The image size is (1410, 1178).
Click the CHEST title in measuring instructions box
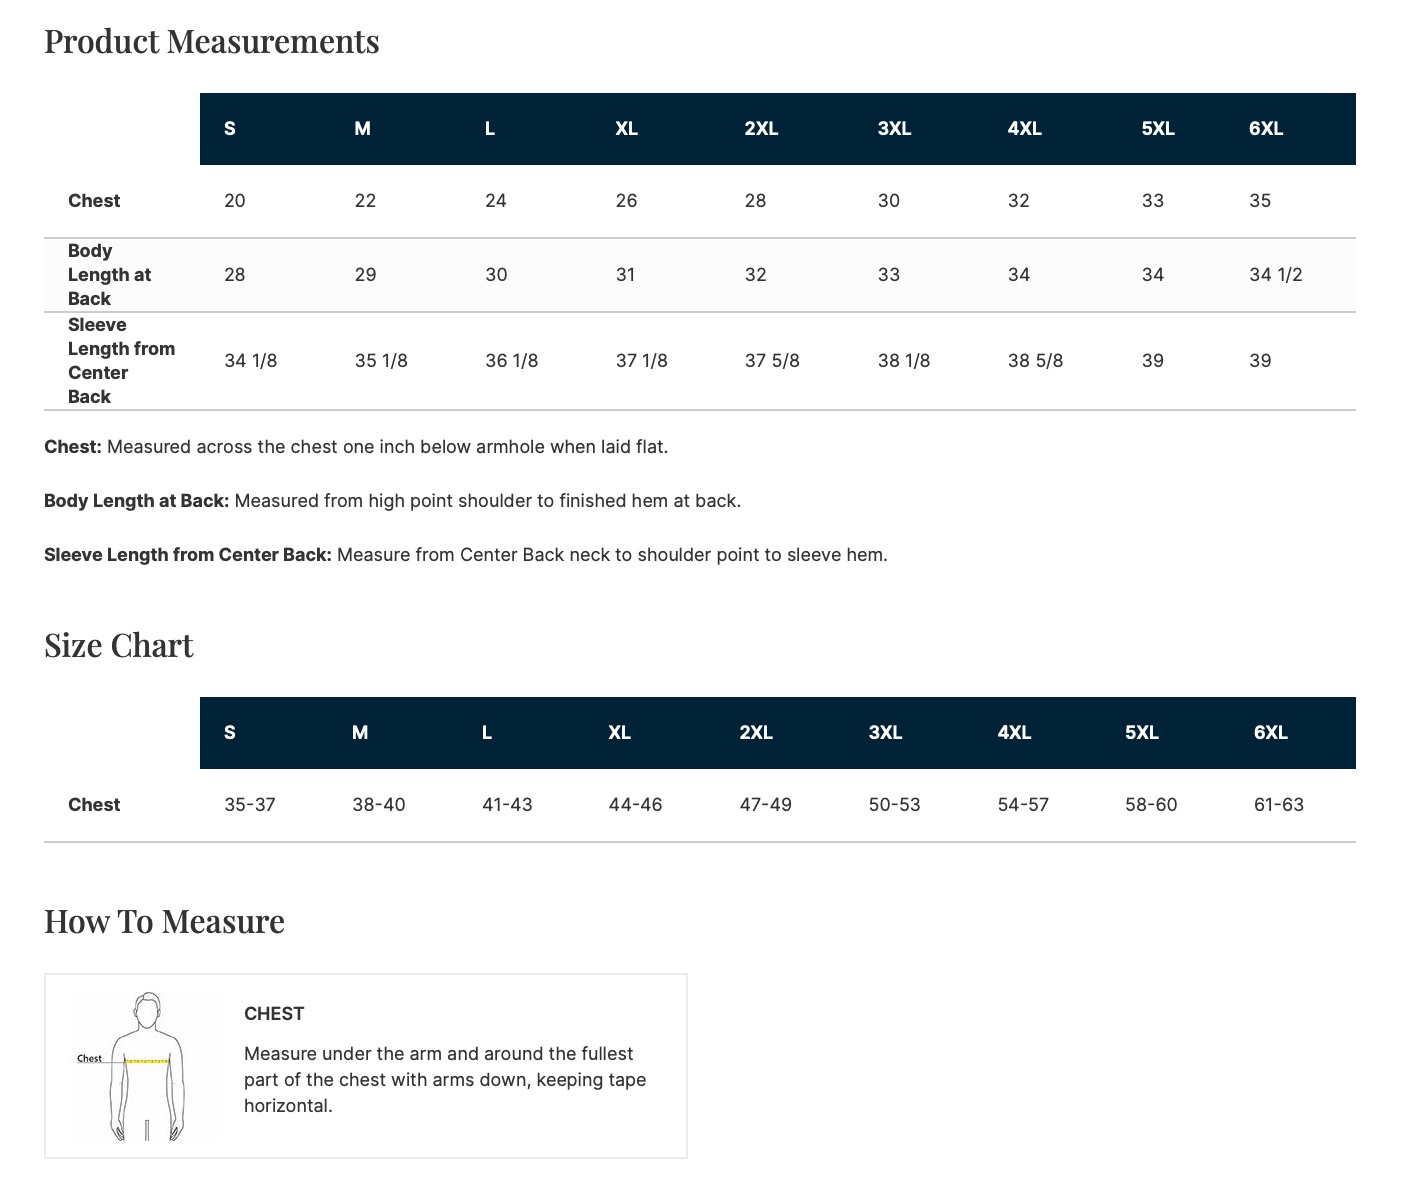[x=274, y=1014]
